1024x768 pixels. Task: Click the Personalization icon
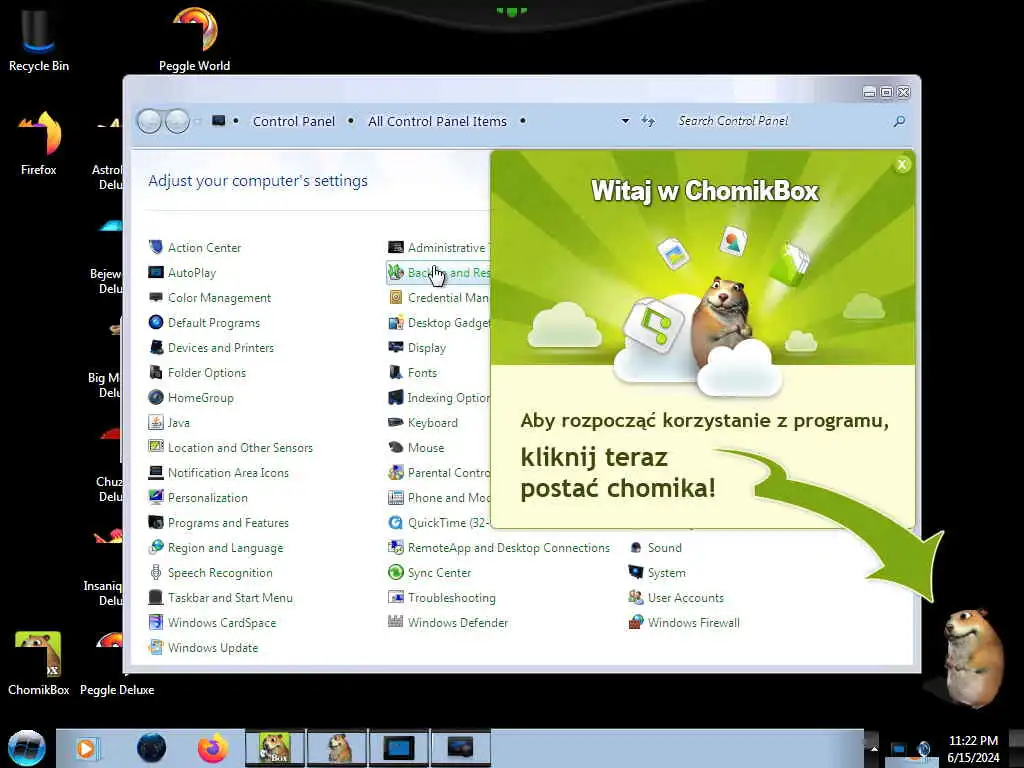pos(155,497)
